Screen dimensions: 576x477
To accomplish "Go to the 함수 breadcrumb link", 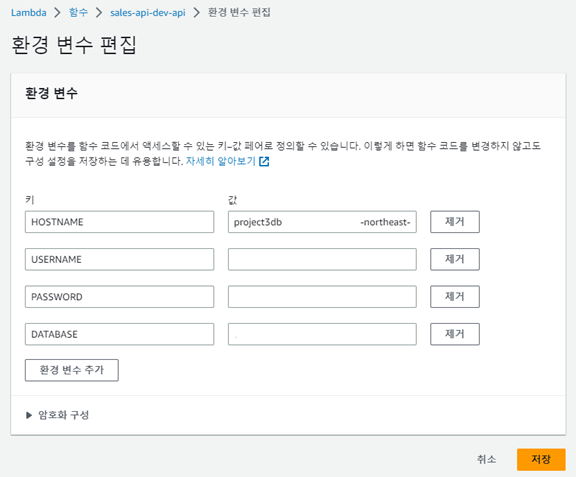I will click(78, 13).
